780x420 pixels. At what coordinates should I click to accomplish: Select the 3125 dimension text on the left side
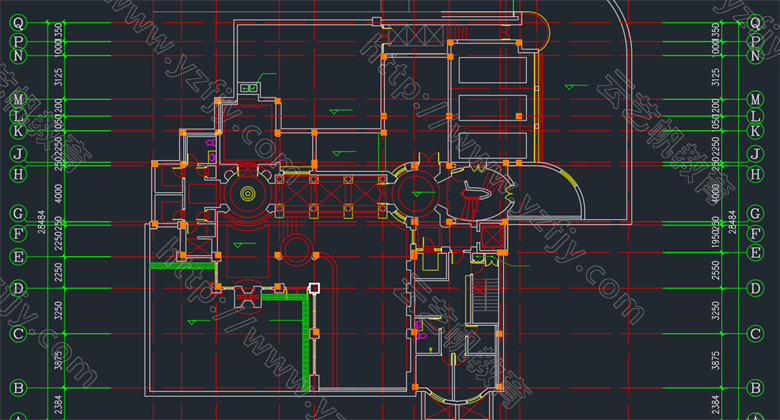pyautogui.click(x=59, y=78)
